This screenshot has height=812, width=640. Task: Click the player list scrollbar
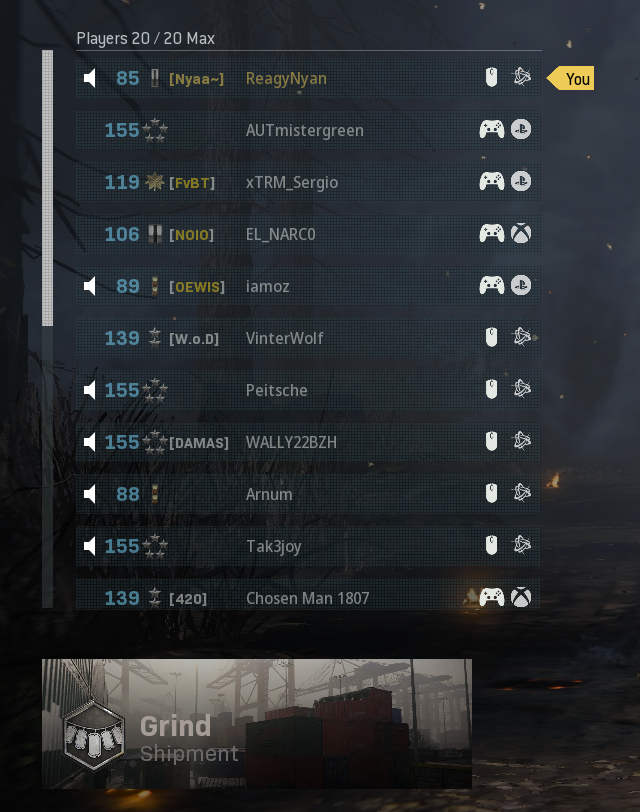(48, 328)
